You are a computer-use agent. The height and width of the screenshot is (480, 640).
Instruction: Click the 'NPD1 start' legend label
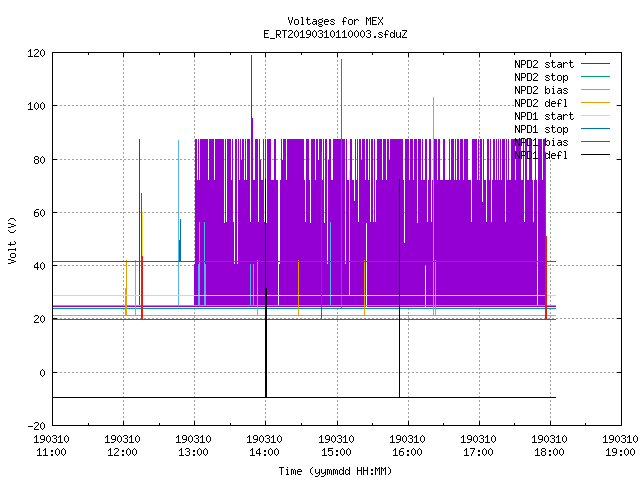[544, 116]
